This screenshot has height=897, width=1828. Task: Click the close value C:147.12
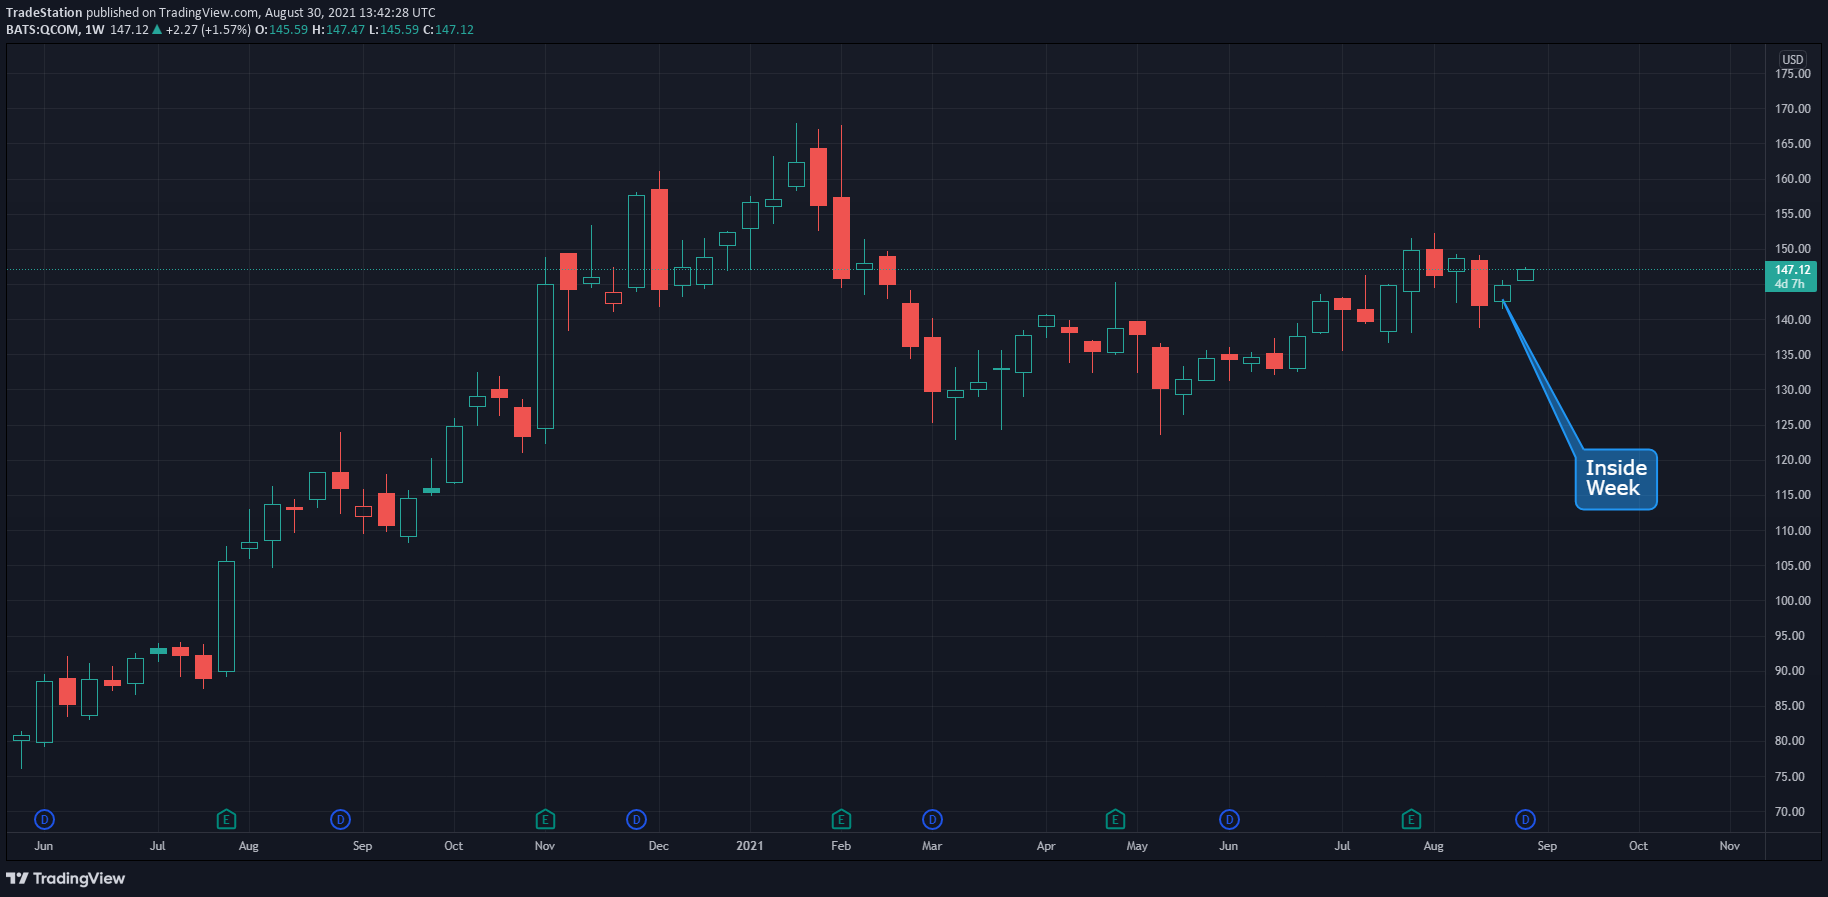tap(448, 30)
